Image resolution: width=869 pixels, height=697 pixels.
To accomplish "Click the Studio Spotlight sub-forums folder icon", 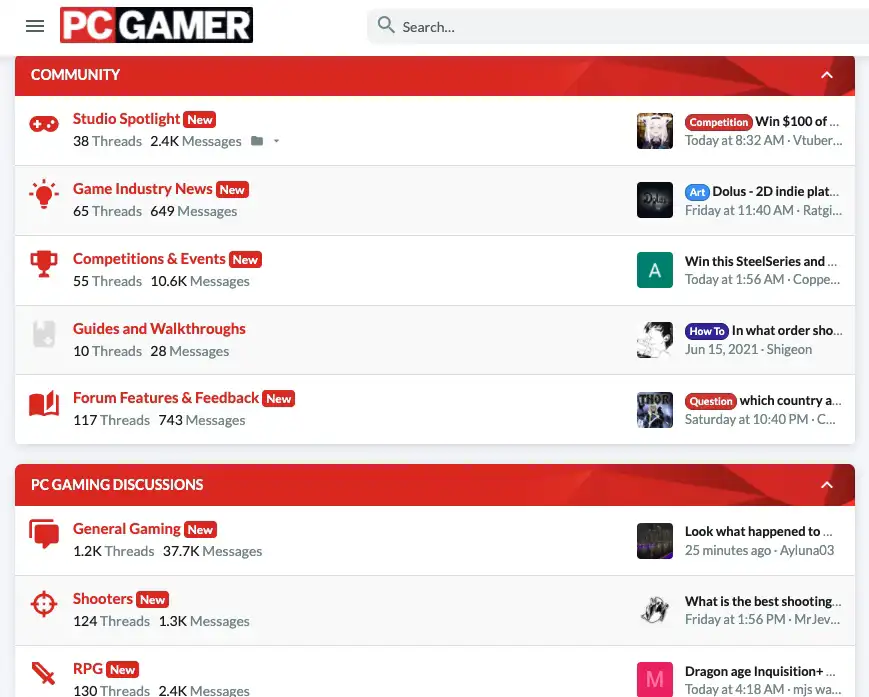I will (257, 141).
